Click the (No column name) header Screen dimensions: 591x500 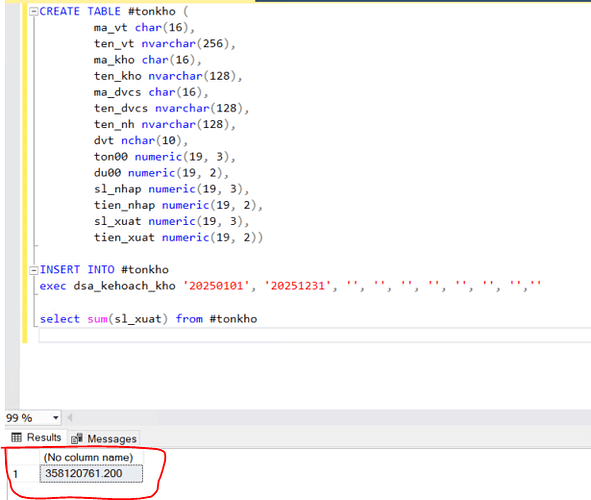[x=89, y=457]
